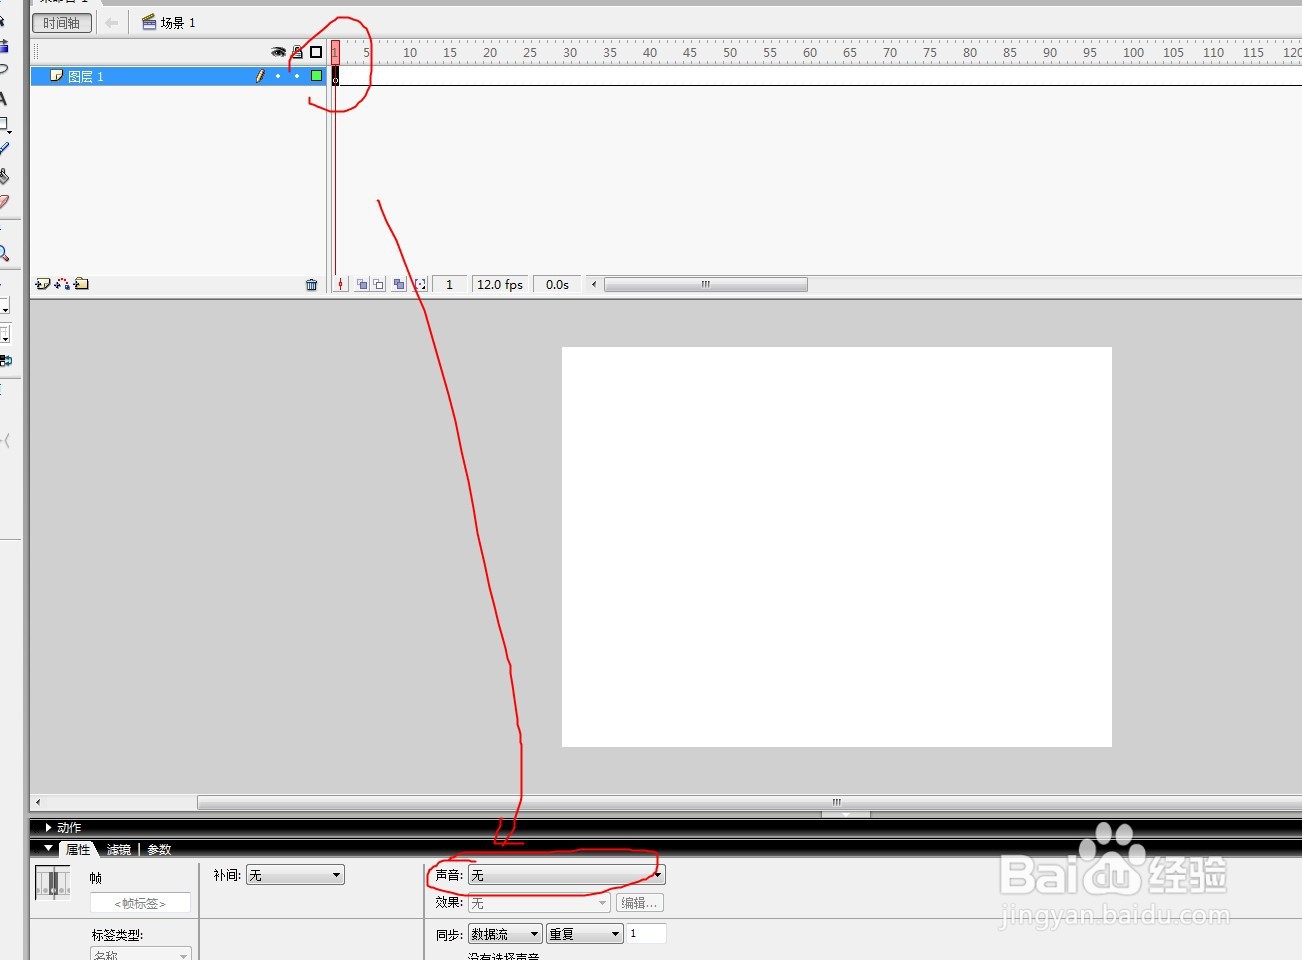1302x960 pixels.
Task: Click the timeline horizontal scrollbar thumb
Action: coord(706,285)
